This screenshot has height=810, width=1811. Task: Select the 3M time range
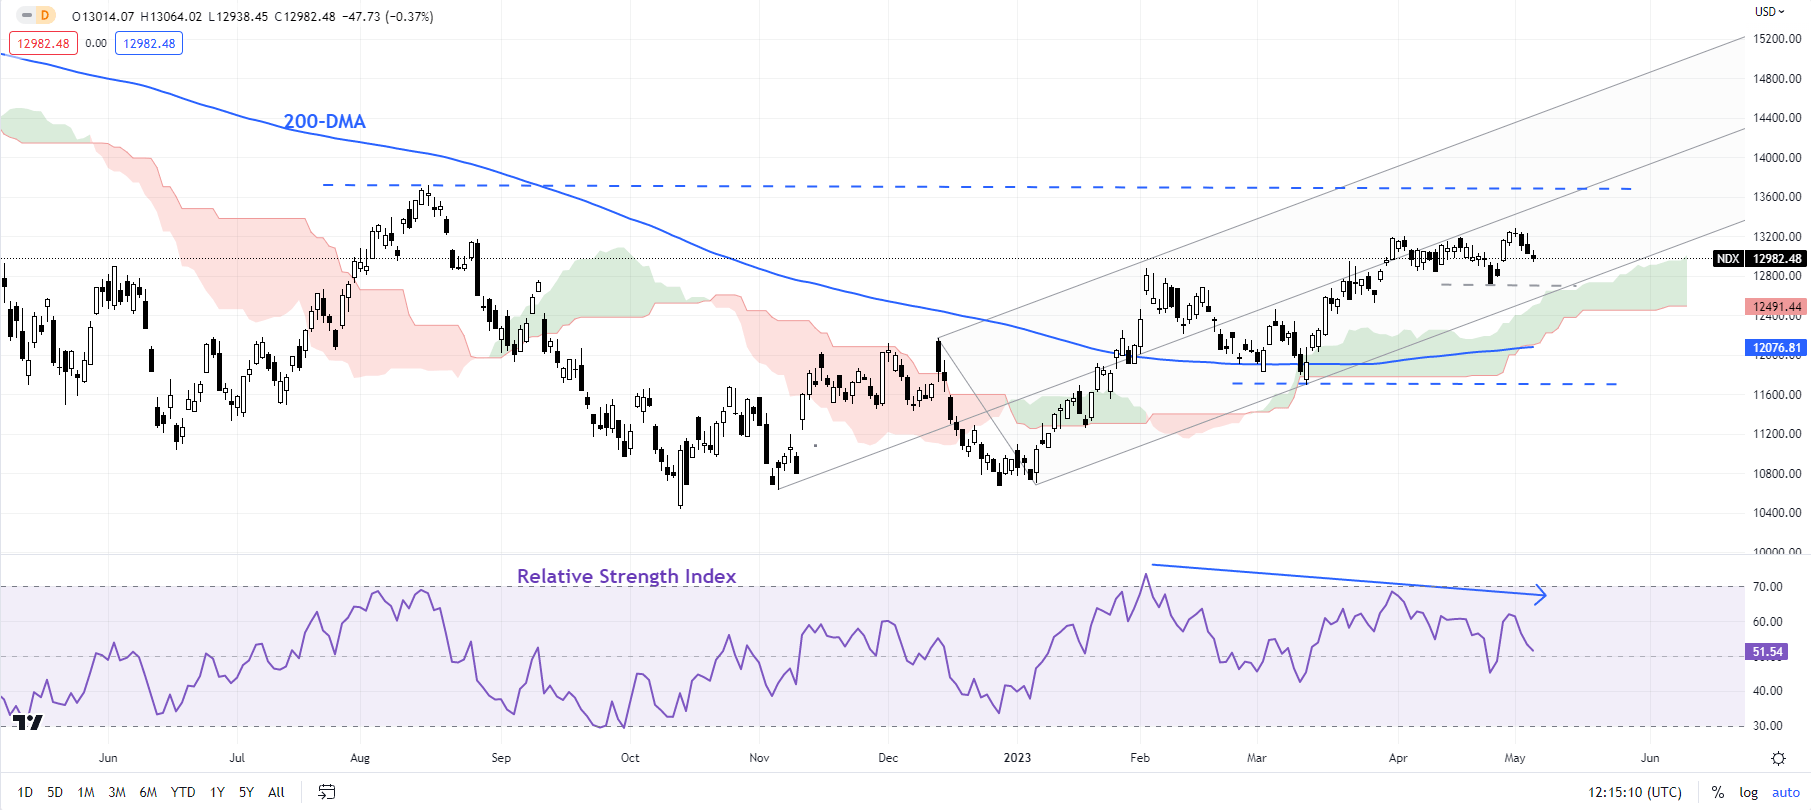117,792
